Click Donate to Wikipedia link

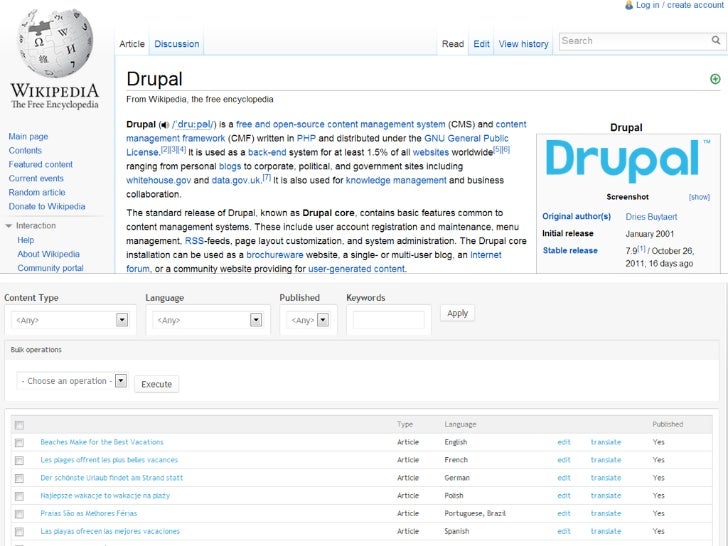click(47, 206)
